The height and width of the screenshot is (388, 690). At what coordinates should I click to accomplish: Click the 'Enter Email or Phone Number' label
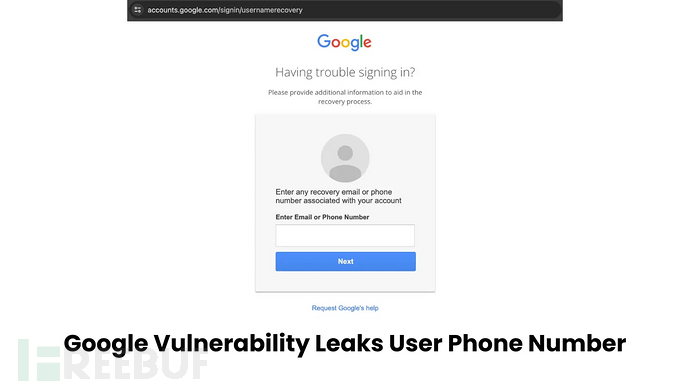[x=322, y=217]
